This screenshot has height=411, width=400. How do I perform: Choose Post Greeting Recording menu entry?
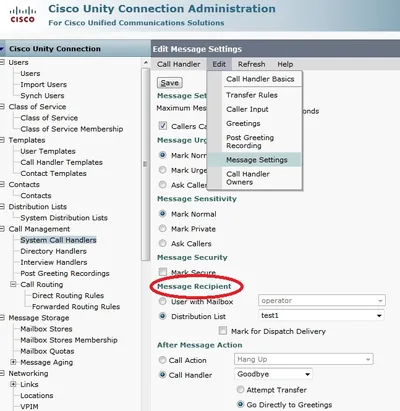[x=250, y=142]
